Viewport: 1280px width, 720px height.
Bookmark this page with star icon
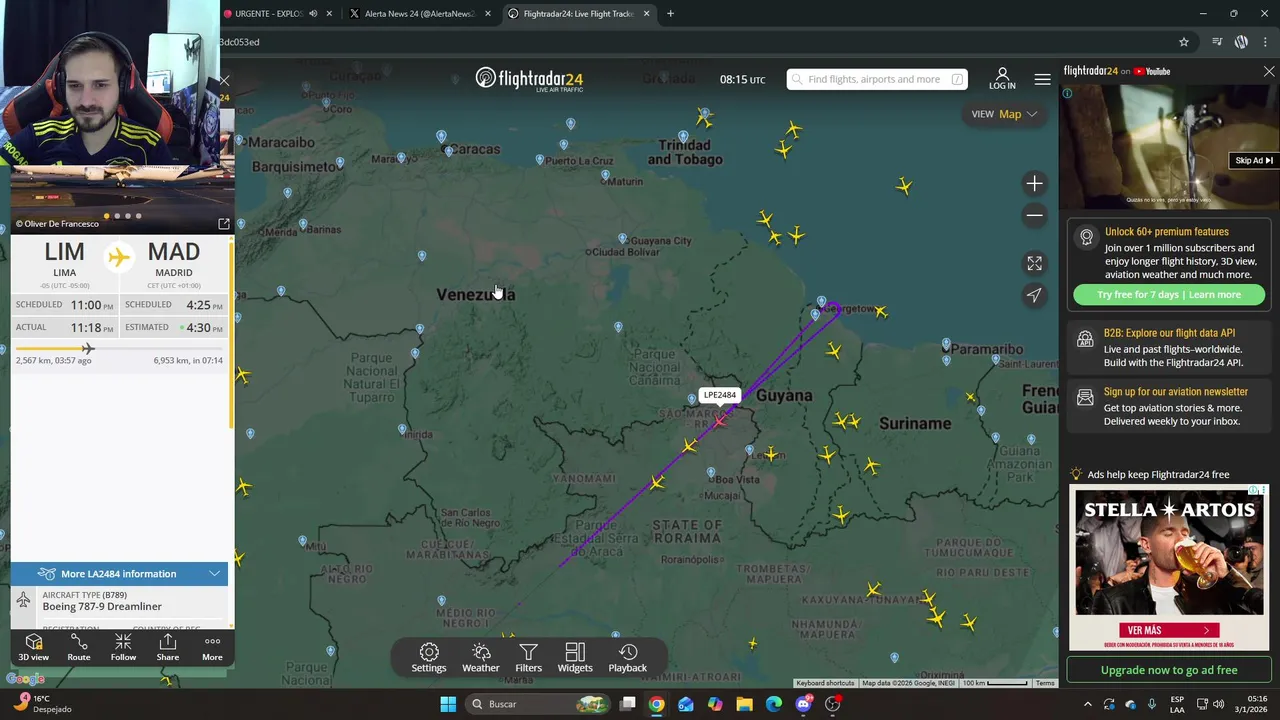[1184, 42]
